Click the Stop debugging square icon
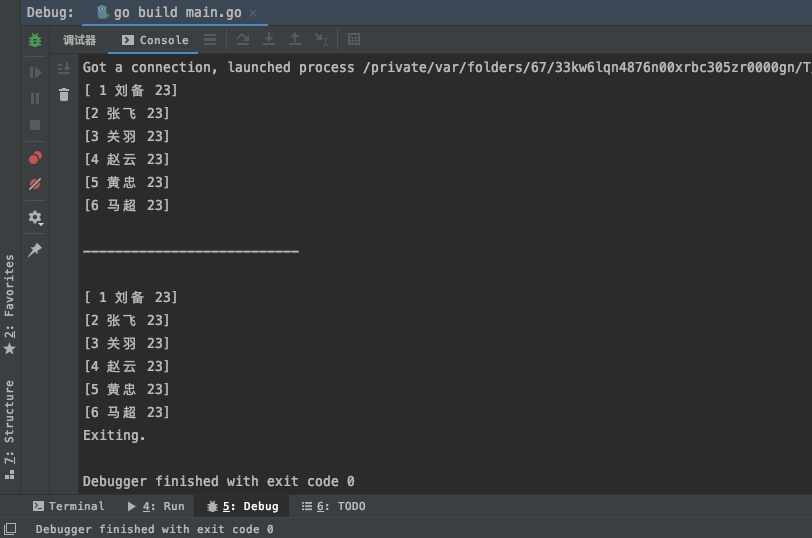 pos(35,125)
